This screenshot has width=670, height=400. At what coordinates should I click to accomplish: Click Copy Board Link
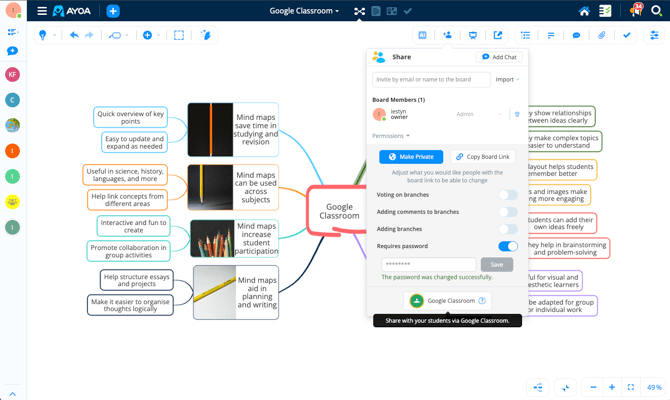(x=482, y=157)
